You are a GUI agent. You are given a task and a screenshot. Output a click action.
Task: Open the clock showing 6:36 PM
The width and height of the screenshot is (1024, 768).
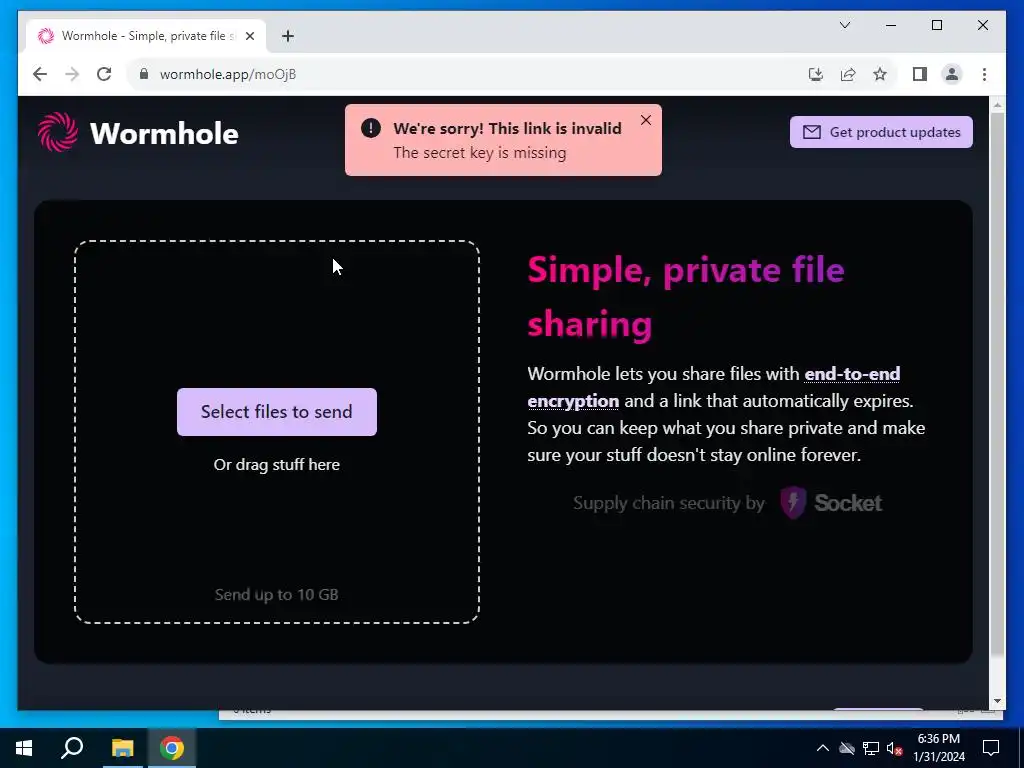click(x=939, y=748)
